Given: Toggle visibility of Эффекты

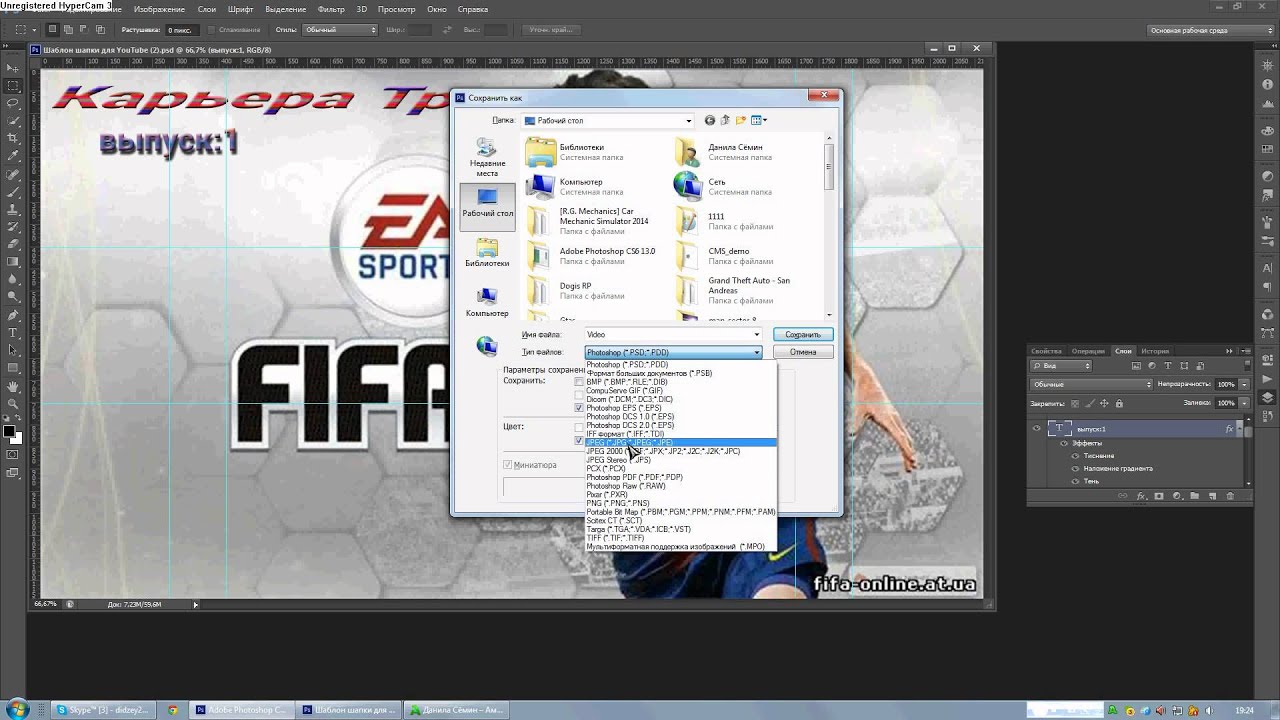Looking at the screenshot, I should pos(1064,443).
